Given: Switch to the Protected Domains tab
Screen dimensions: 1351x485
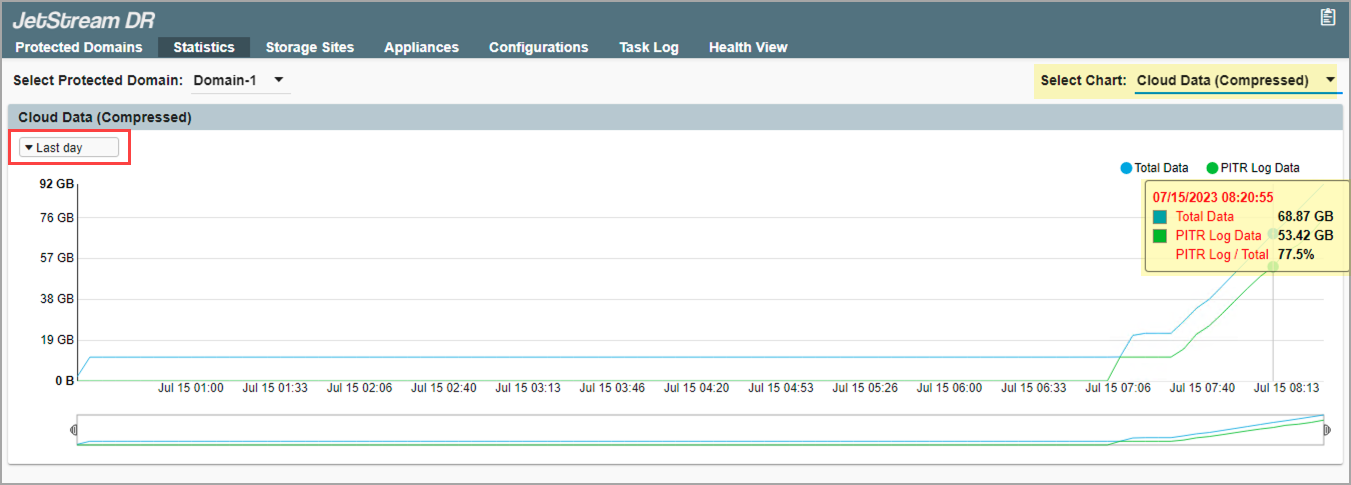Looking at the screenshot, I should click(x=79, y=47).
